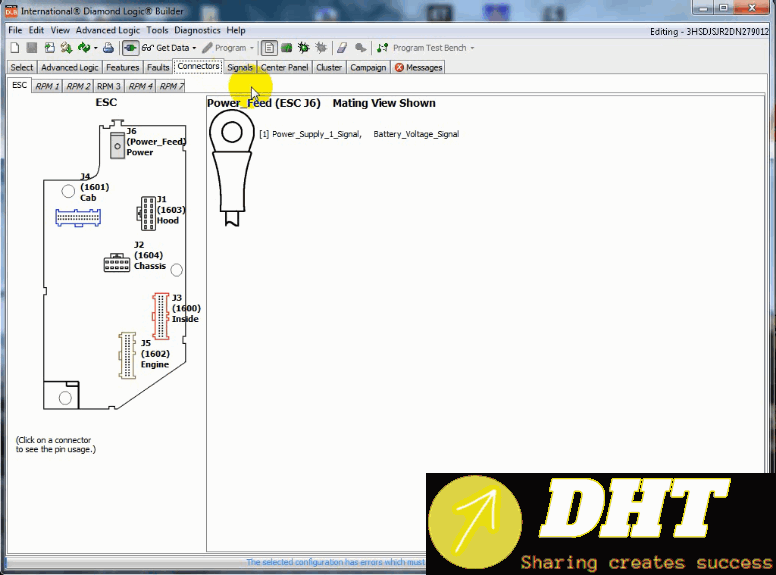Open the Advanced Logic menu
The height and width of the screenshot is (575, 776).
[x=108, y=30]
